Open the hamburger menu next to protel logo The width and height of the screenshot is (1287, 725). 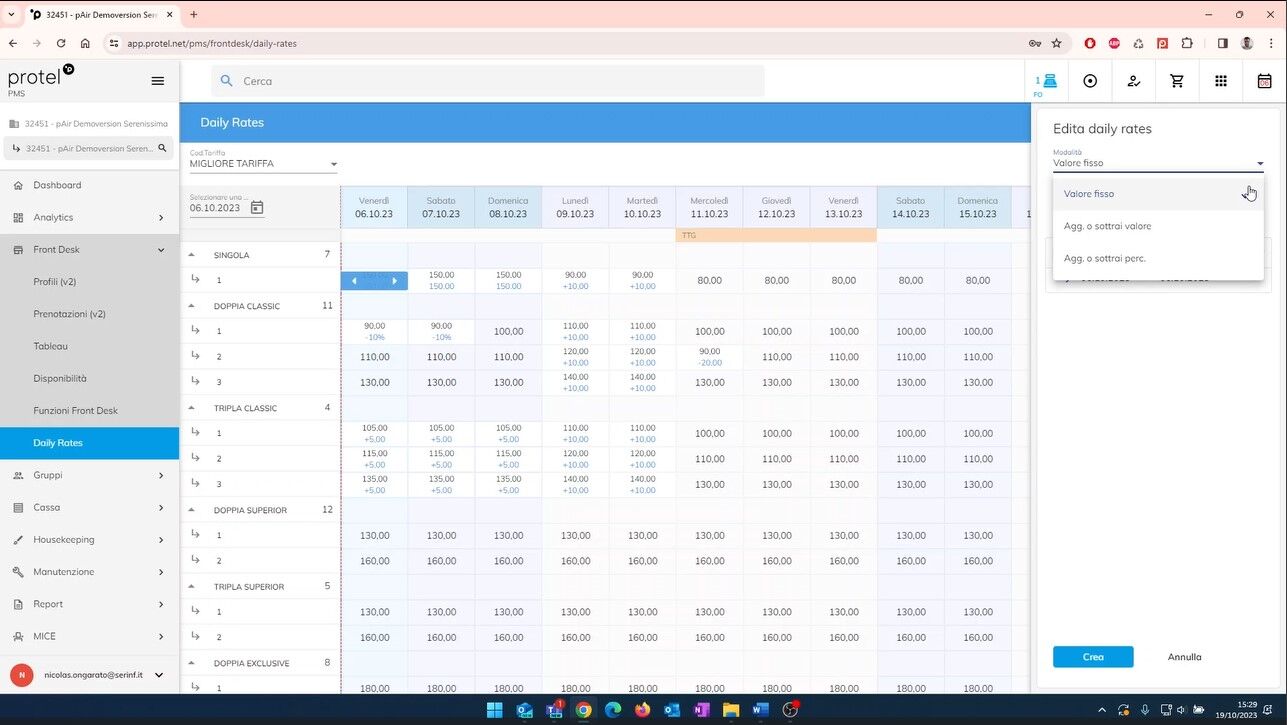click(157, 81)
